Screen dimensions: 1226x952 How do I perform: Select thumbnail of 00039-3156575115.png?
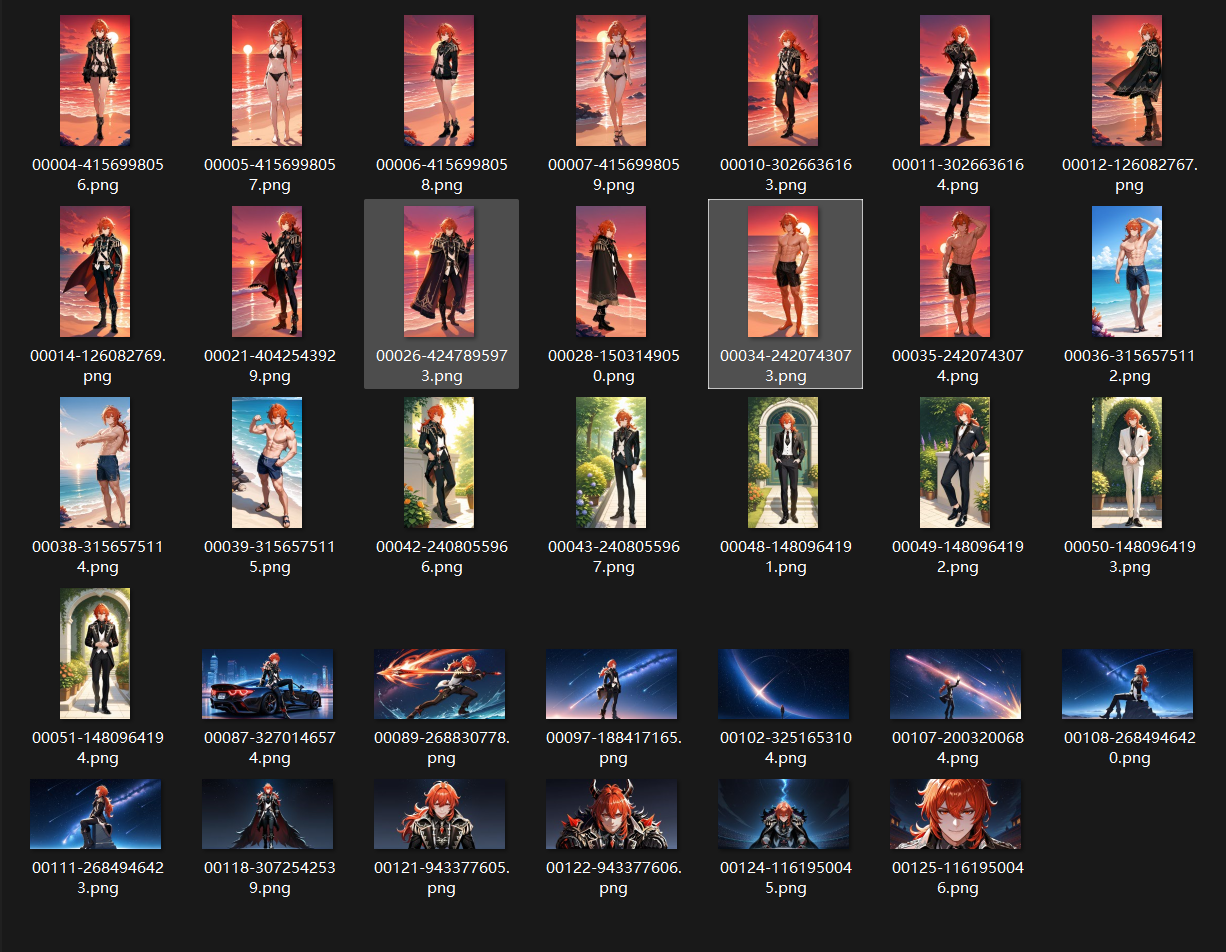point(267,462)
